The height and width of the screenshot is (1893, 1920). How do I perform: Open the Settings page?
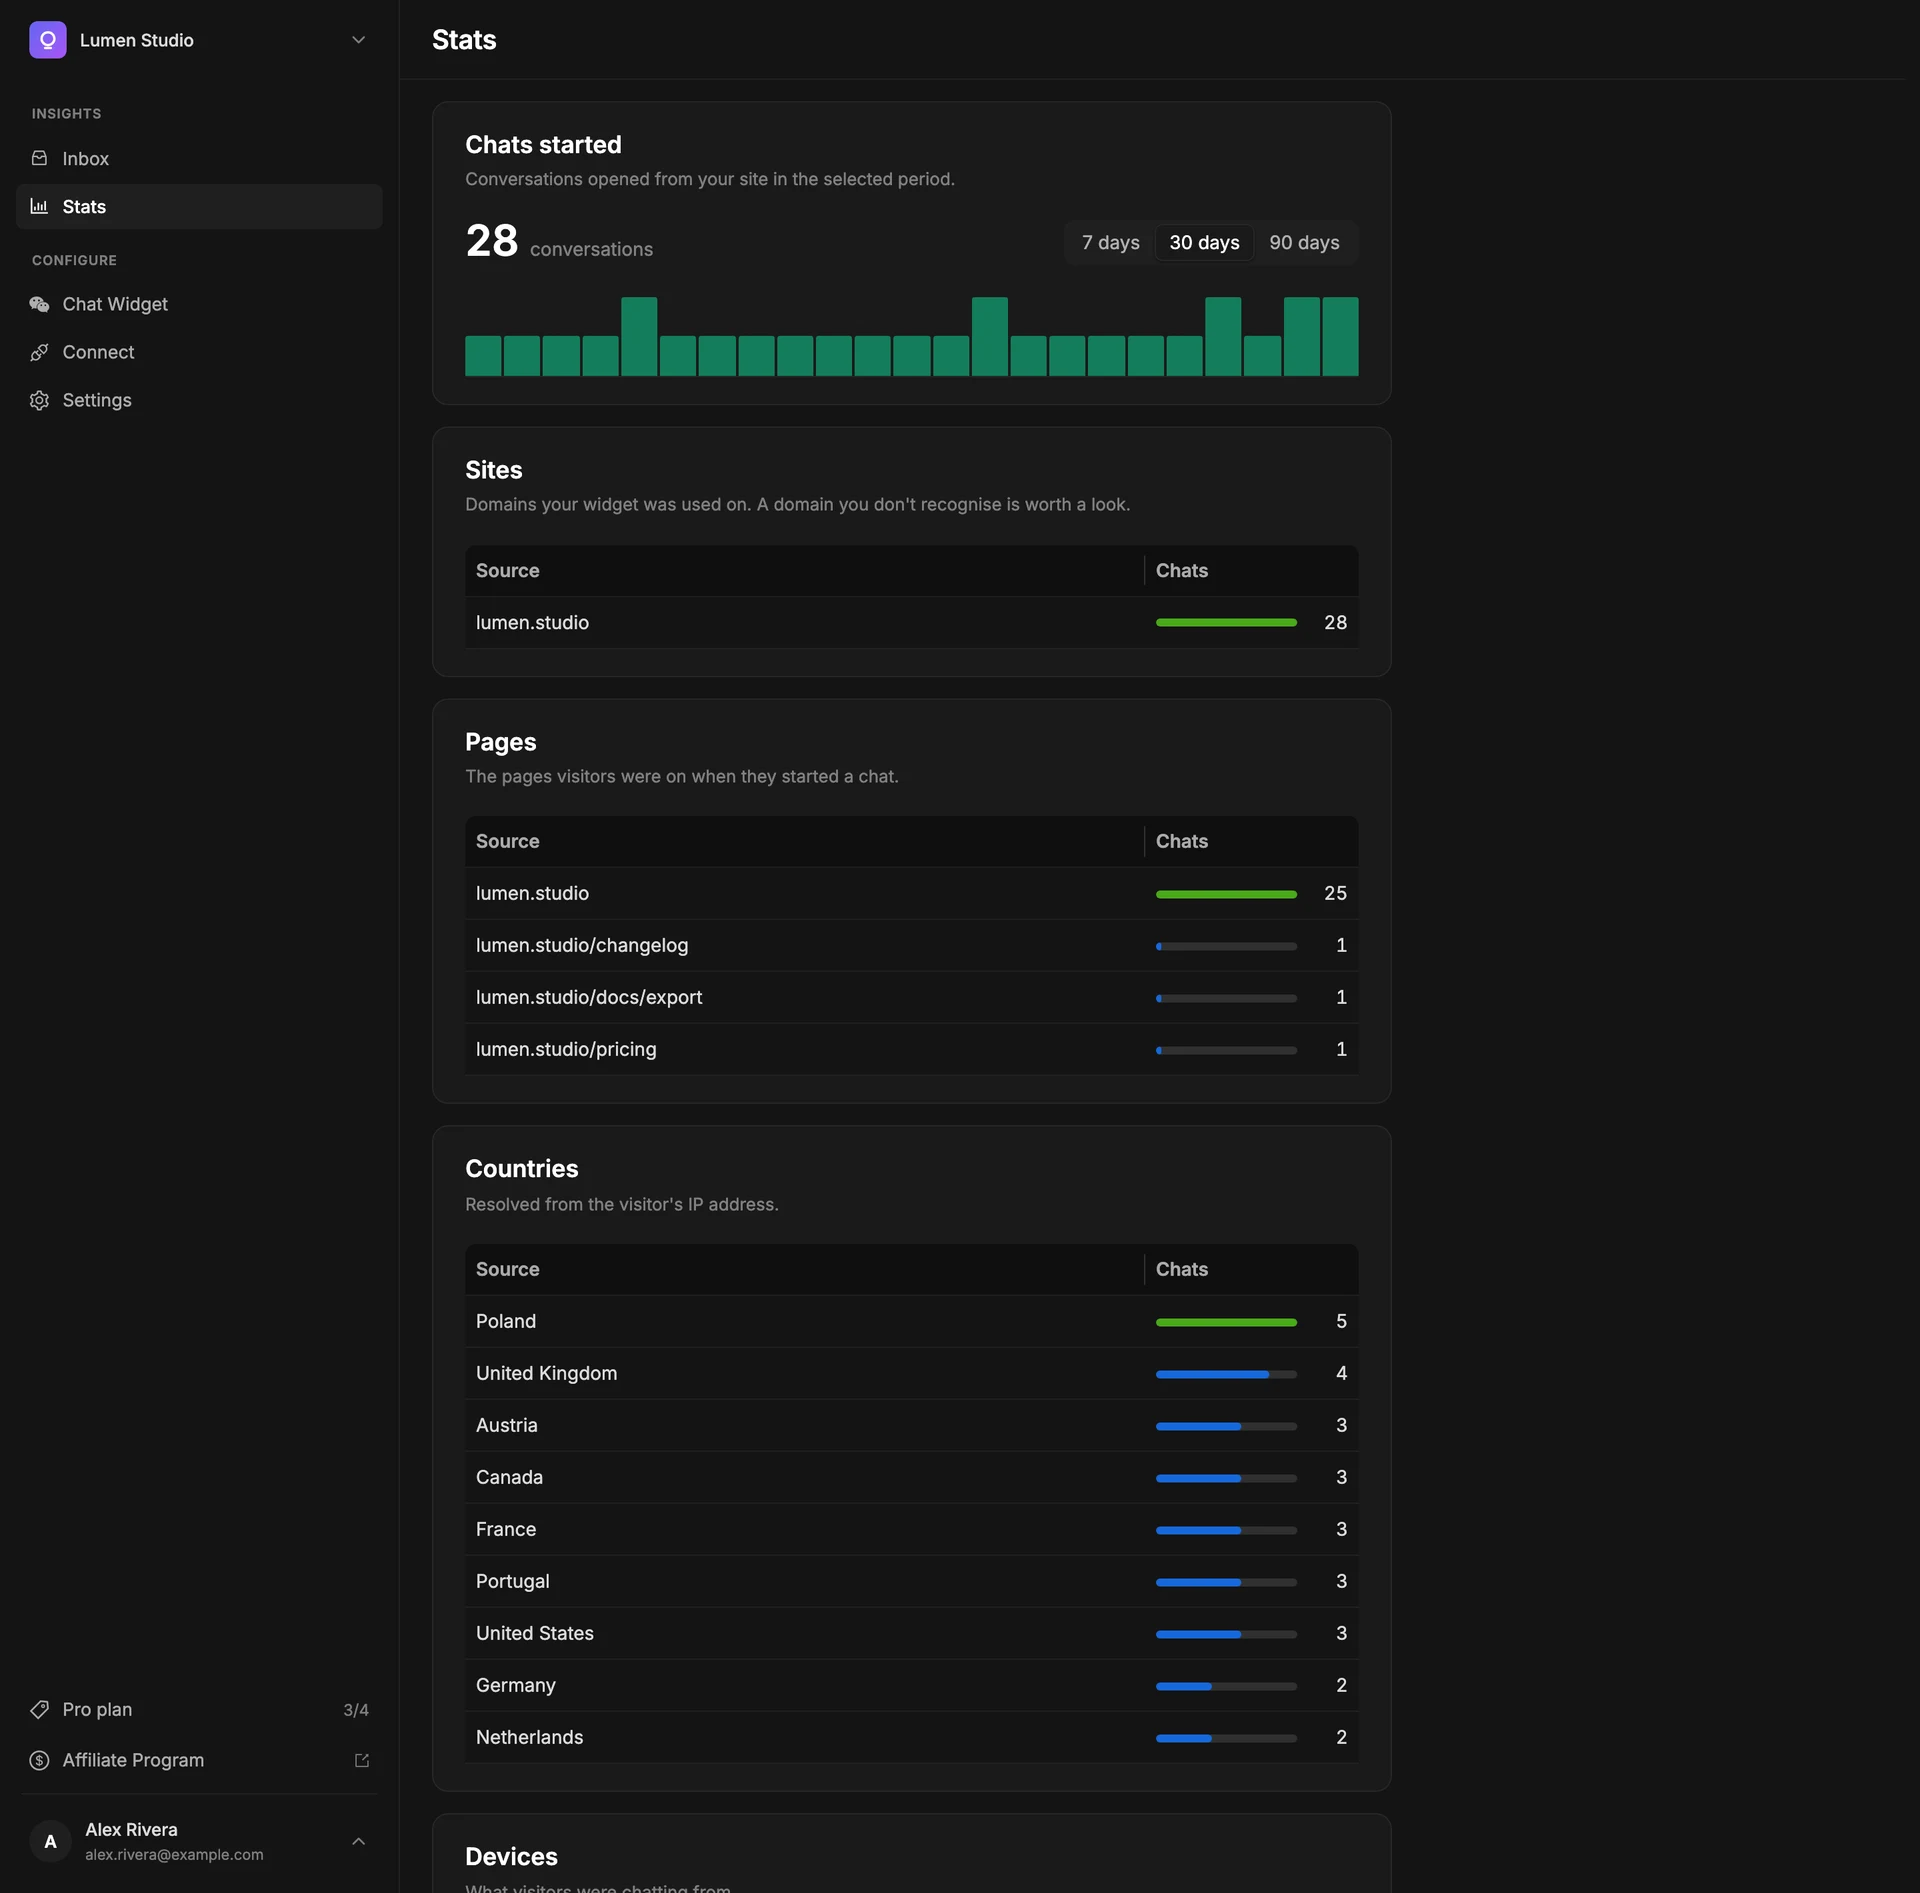click(199, 400)
